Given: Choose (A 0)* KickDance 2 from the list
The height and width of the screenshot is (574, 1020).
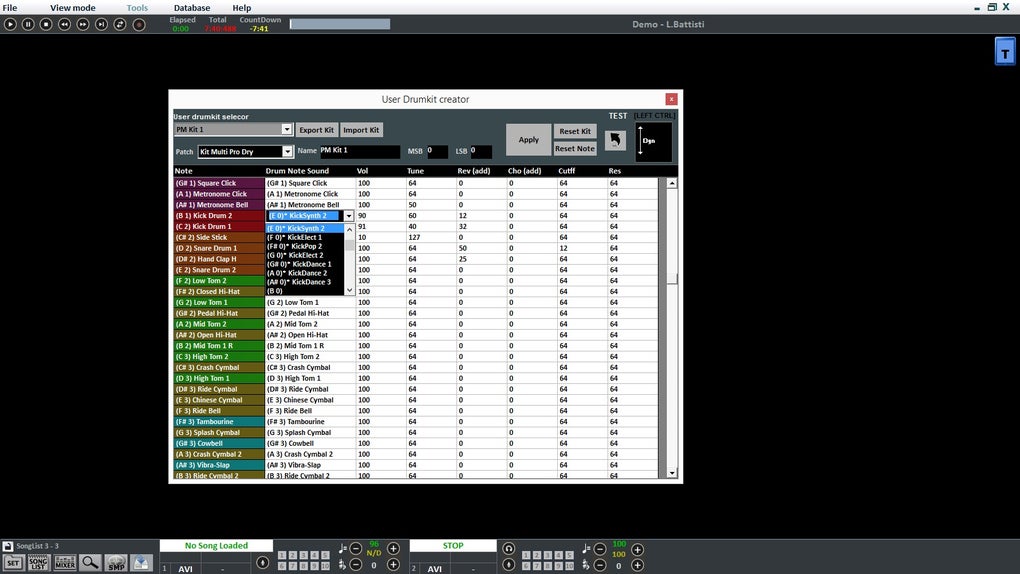Looking at the screenshot, I should 304,273.
